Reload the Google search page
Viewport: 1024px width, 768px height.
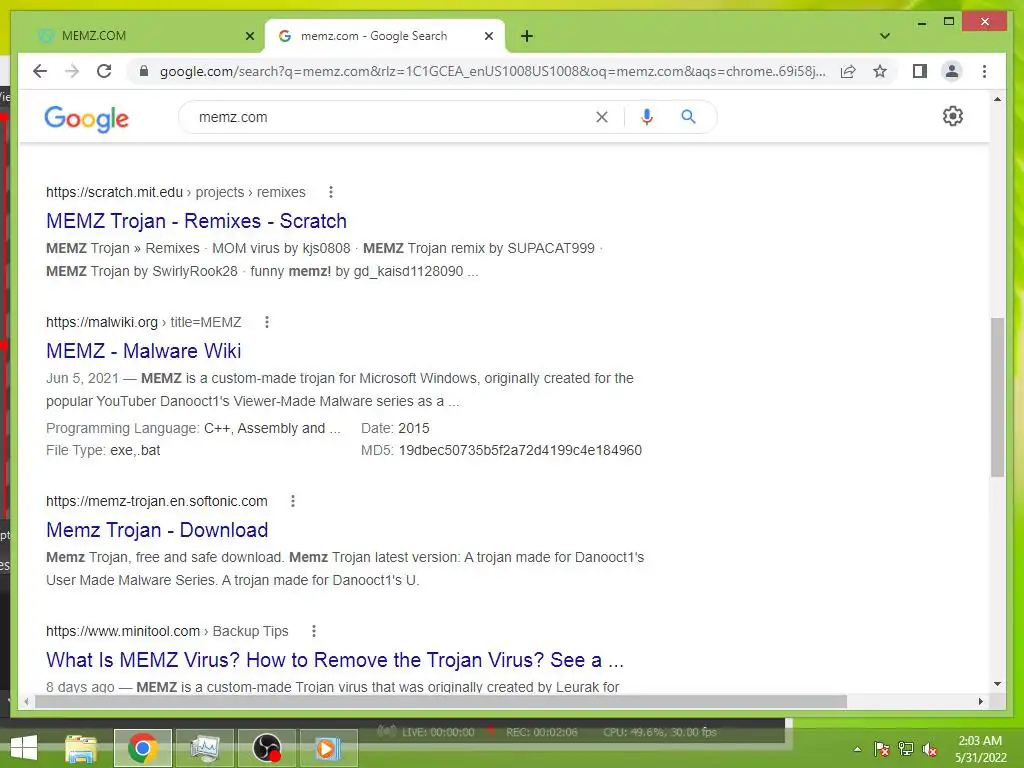click(104, 71)
